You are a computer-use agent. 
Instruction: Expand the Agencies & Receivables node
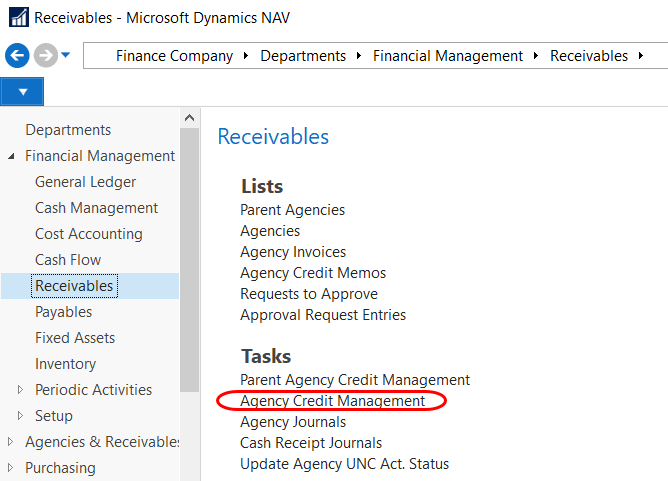coord(11,442)
